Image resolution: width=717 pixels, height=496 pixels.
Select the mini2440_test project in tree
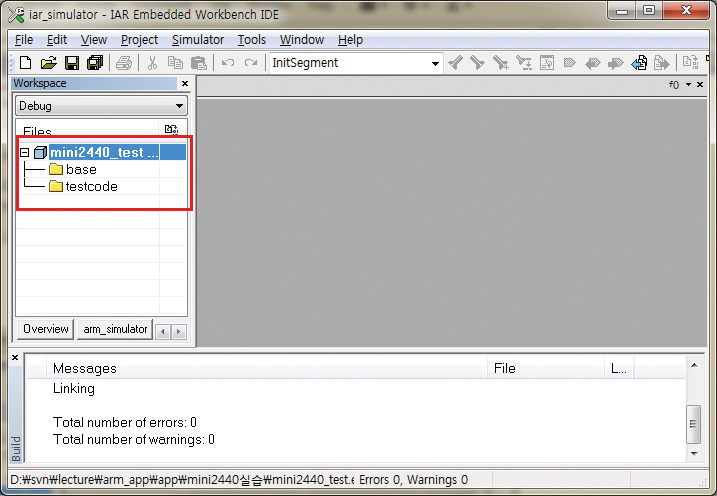[104, 152]
